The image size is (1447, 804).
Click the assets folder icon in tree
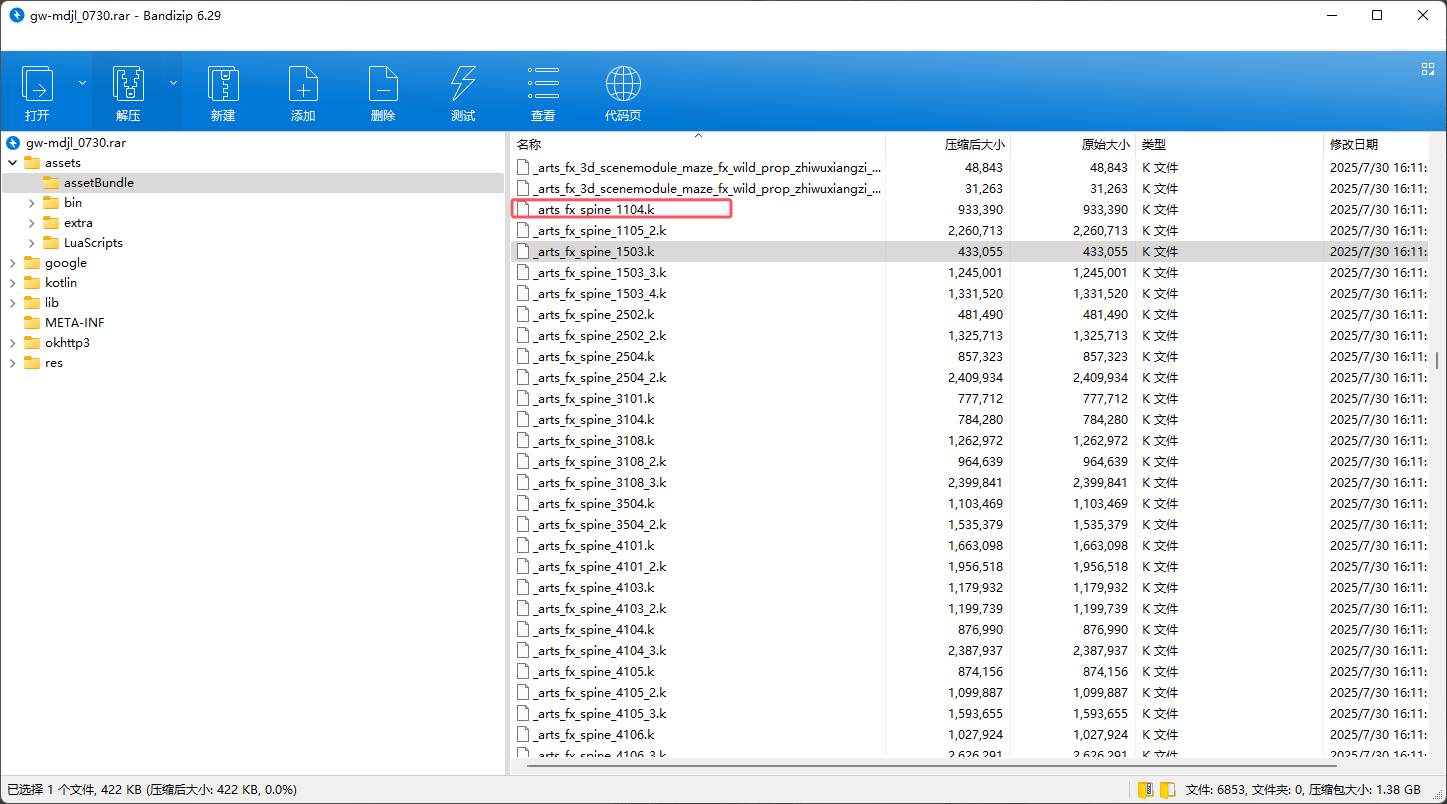pyautogui.click(x=32, y=163)
